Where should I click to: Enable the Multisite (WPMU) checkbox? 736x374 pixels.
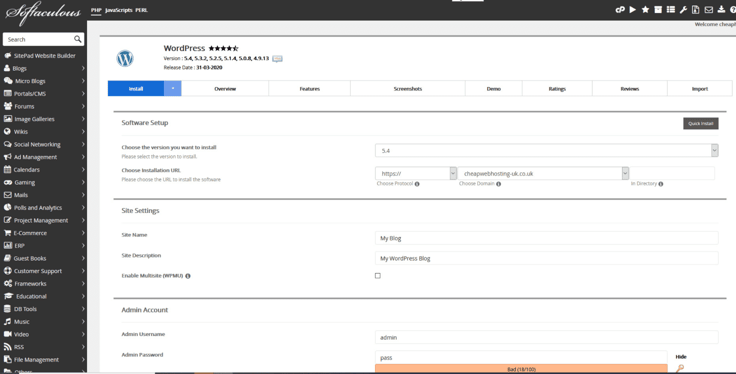pyautogui.click(x=378, y=276)
